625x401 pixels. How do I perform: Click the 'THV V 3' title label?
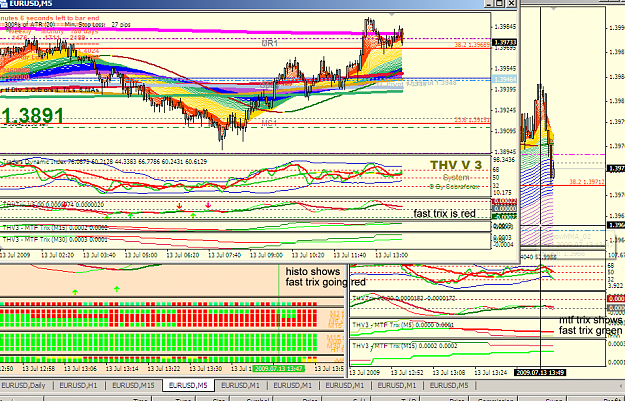click(456, 165)
